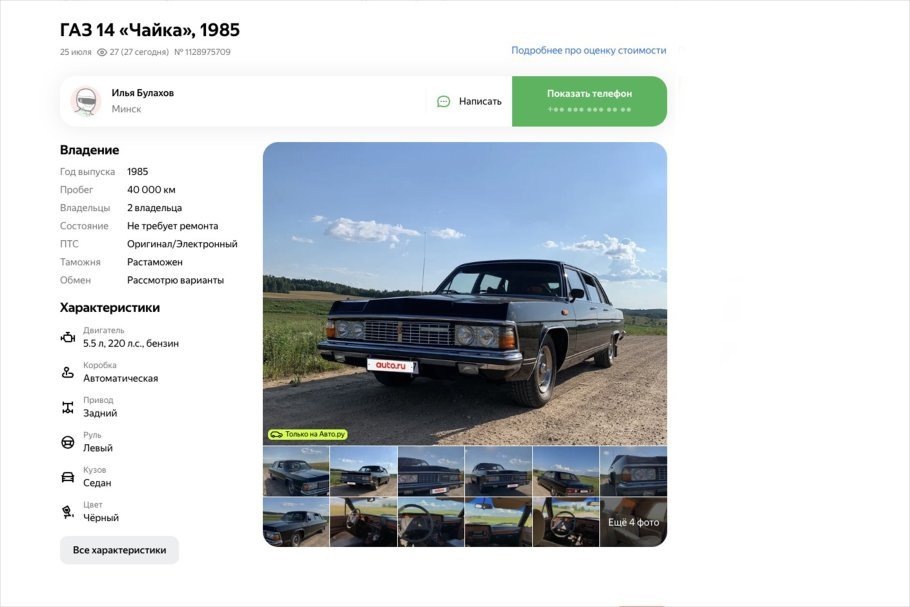Click the car body icon beside Кузов
The height and width of the screenshot is (607, 910).
click(x=68, y=477)
